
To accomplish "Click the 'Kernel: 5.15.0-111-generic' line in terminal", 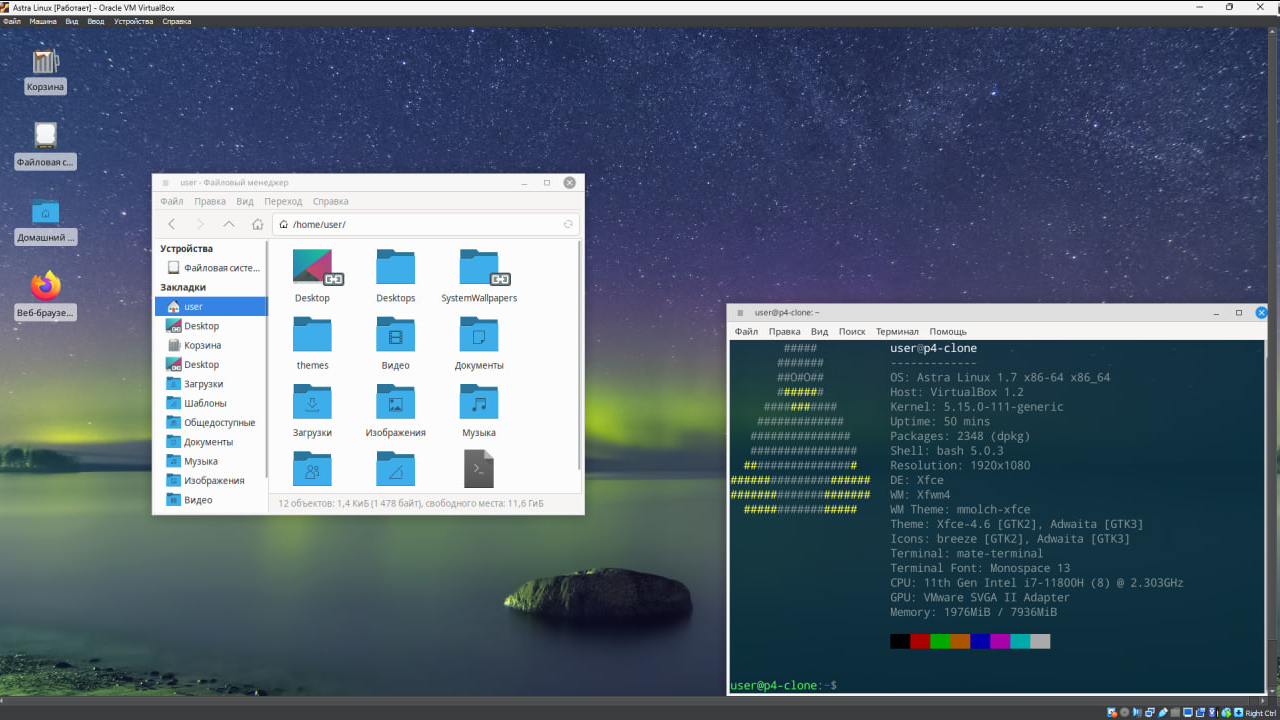I will click(x=977, y=407).
